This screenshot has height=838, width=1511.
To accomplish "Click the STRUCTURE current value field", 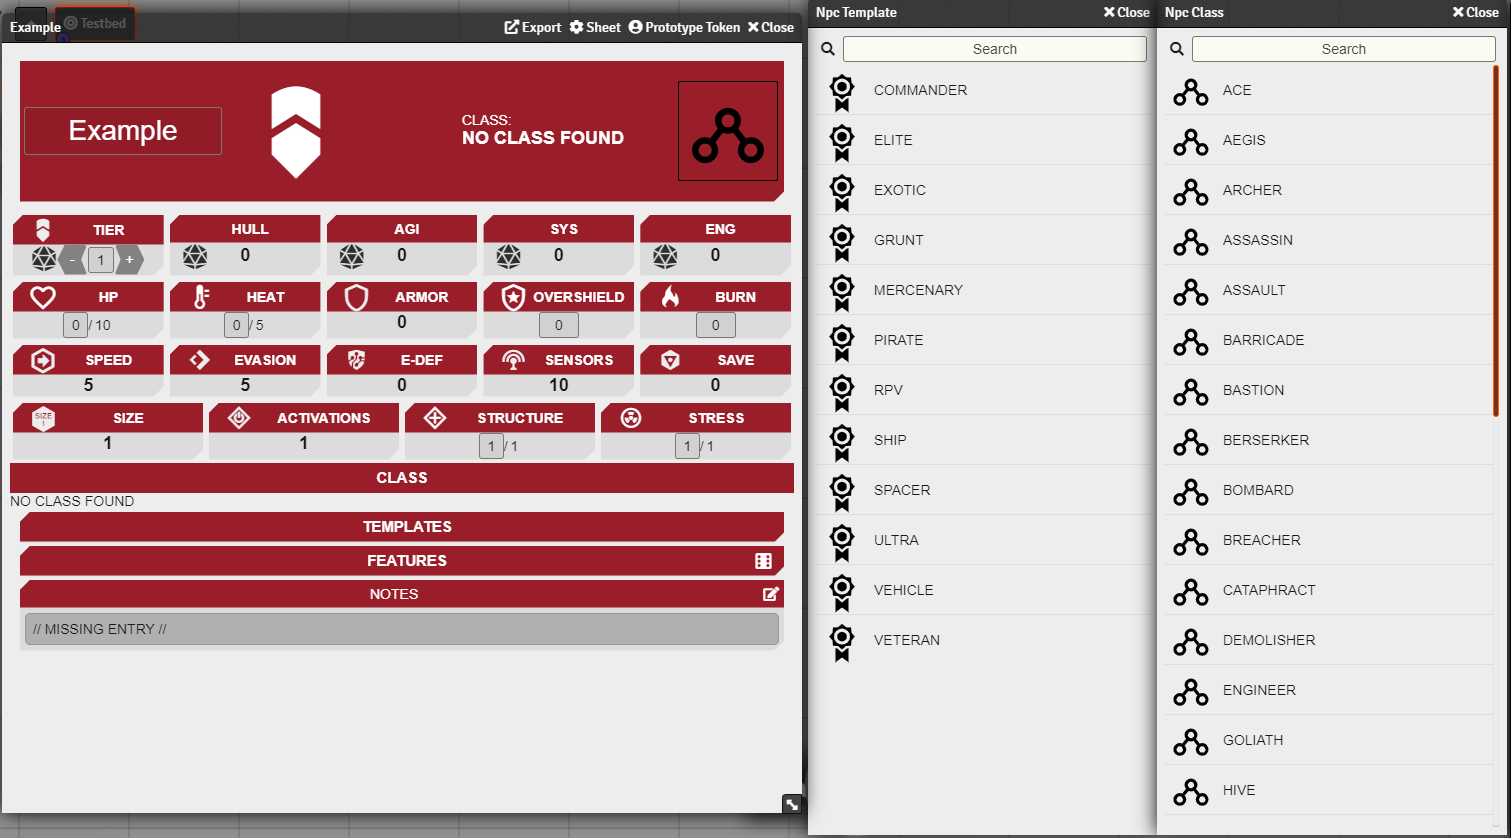I will click(x=491, y=446).
